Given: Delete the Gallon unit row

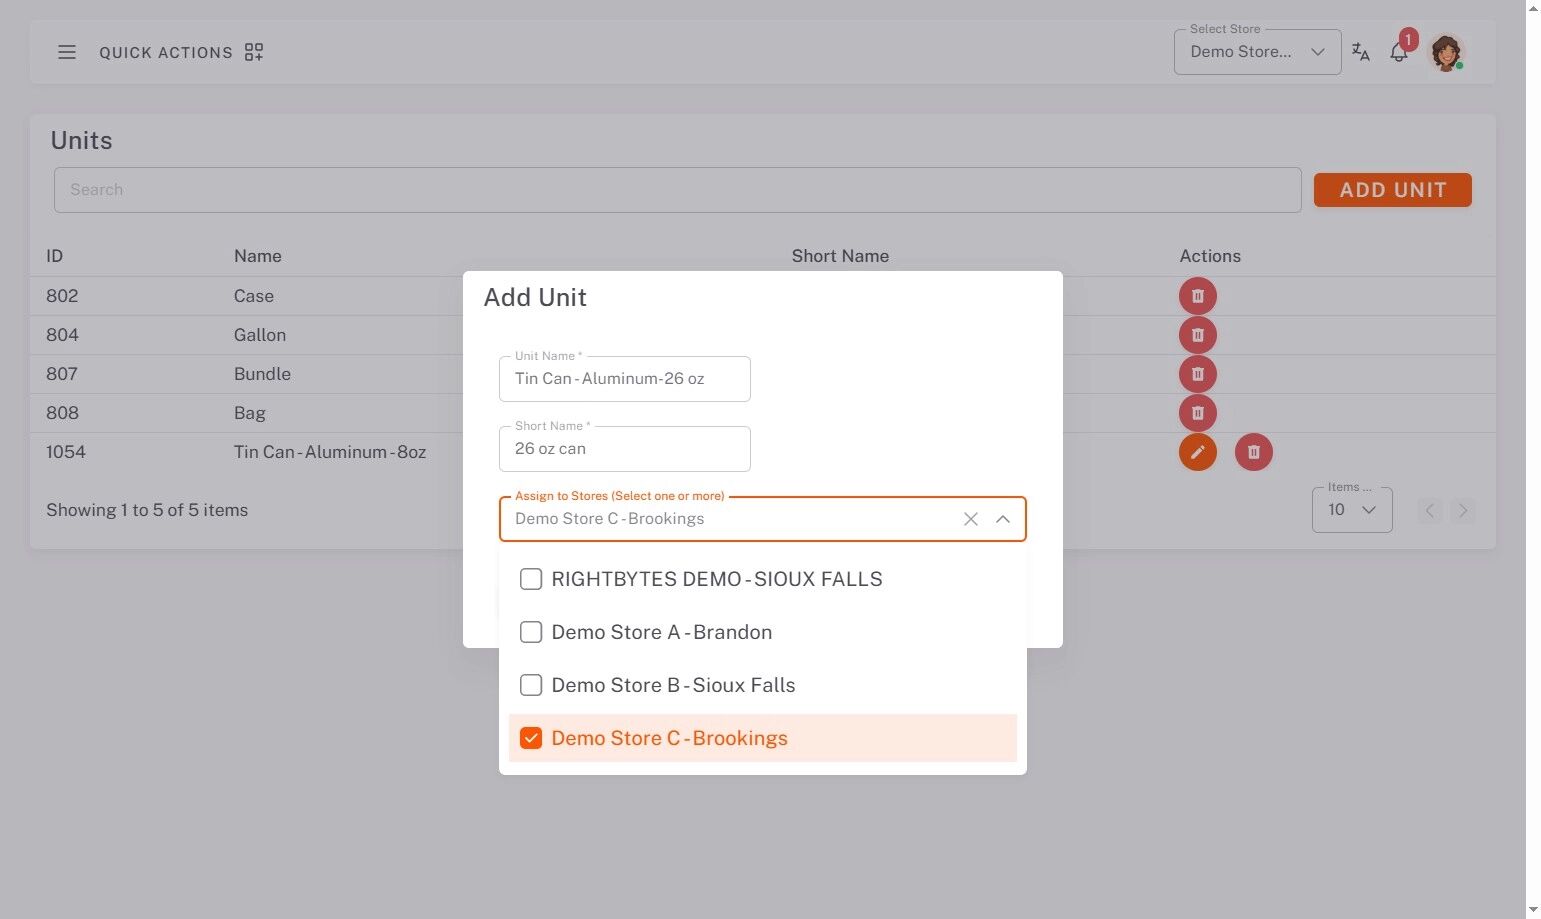Looking at the screenshot, I should [1197, 335].
